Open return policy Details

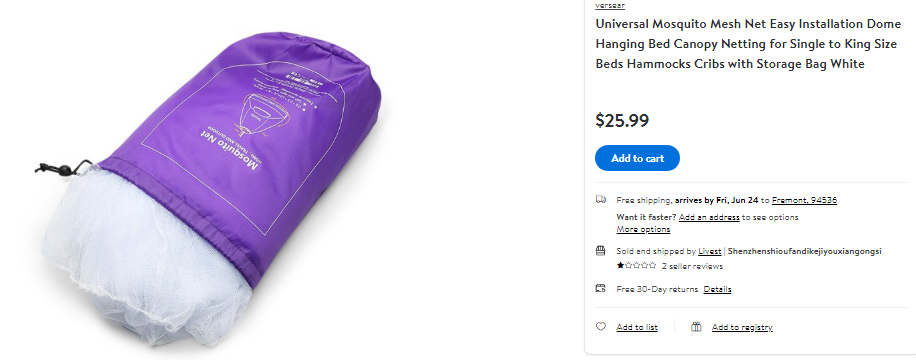[717, 289]
